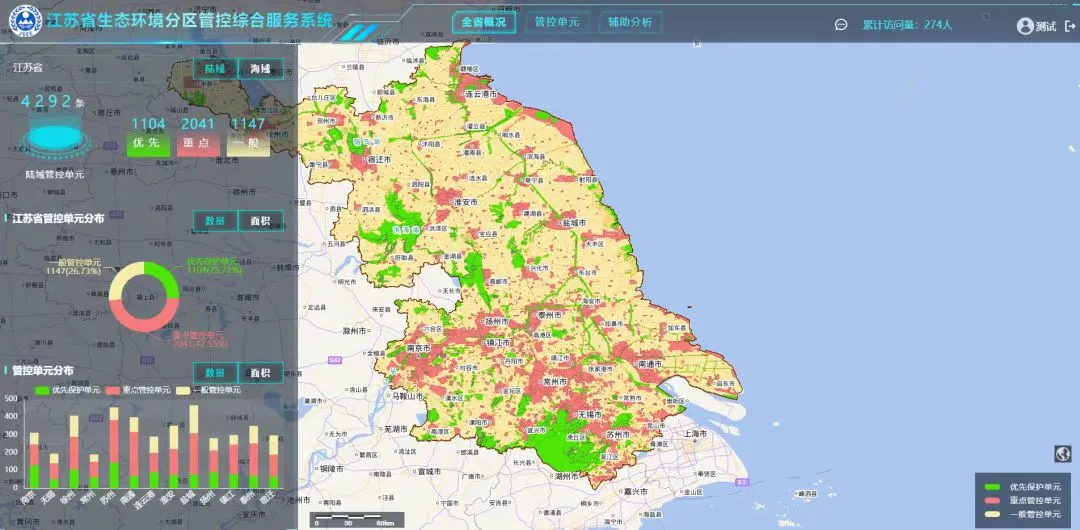Viewport: 1080px width, 530px height.
Task: Click the 测试 user avatar icon
Action: [1025, 27]
